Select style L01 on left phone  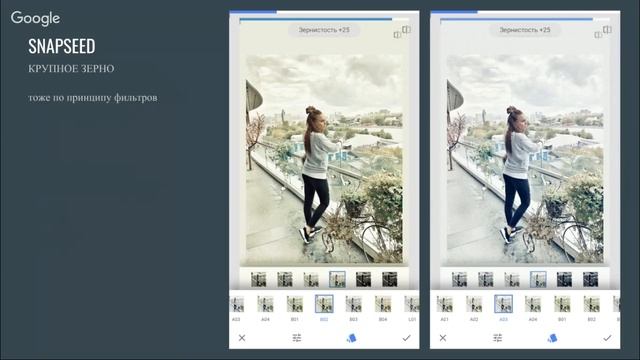[x=411, y=309]
